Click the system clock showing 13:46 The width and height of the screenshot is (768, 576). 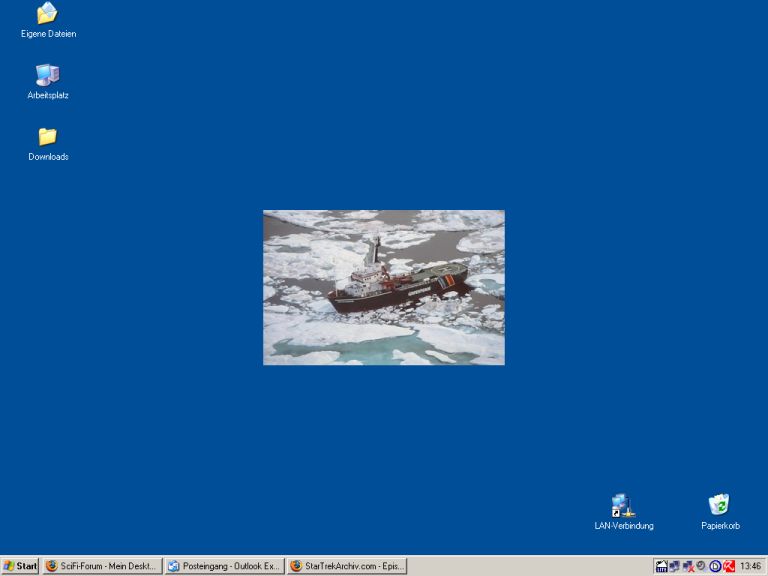coord(750,566)
